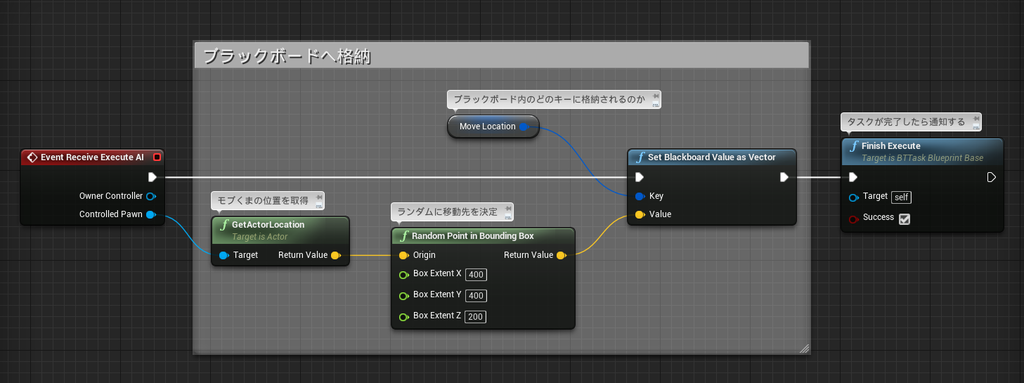Click the モブくまの位置を取得 comment bubble

pos(268,200)
